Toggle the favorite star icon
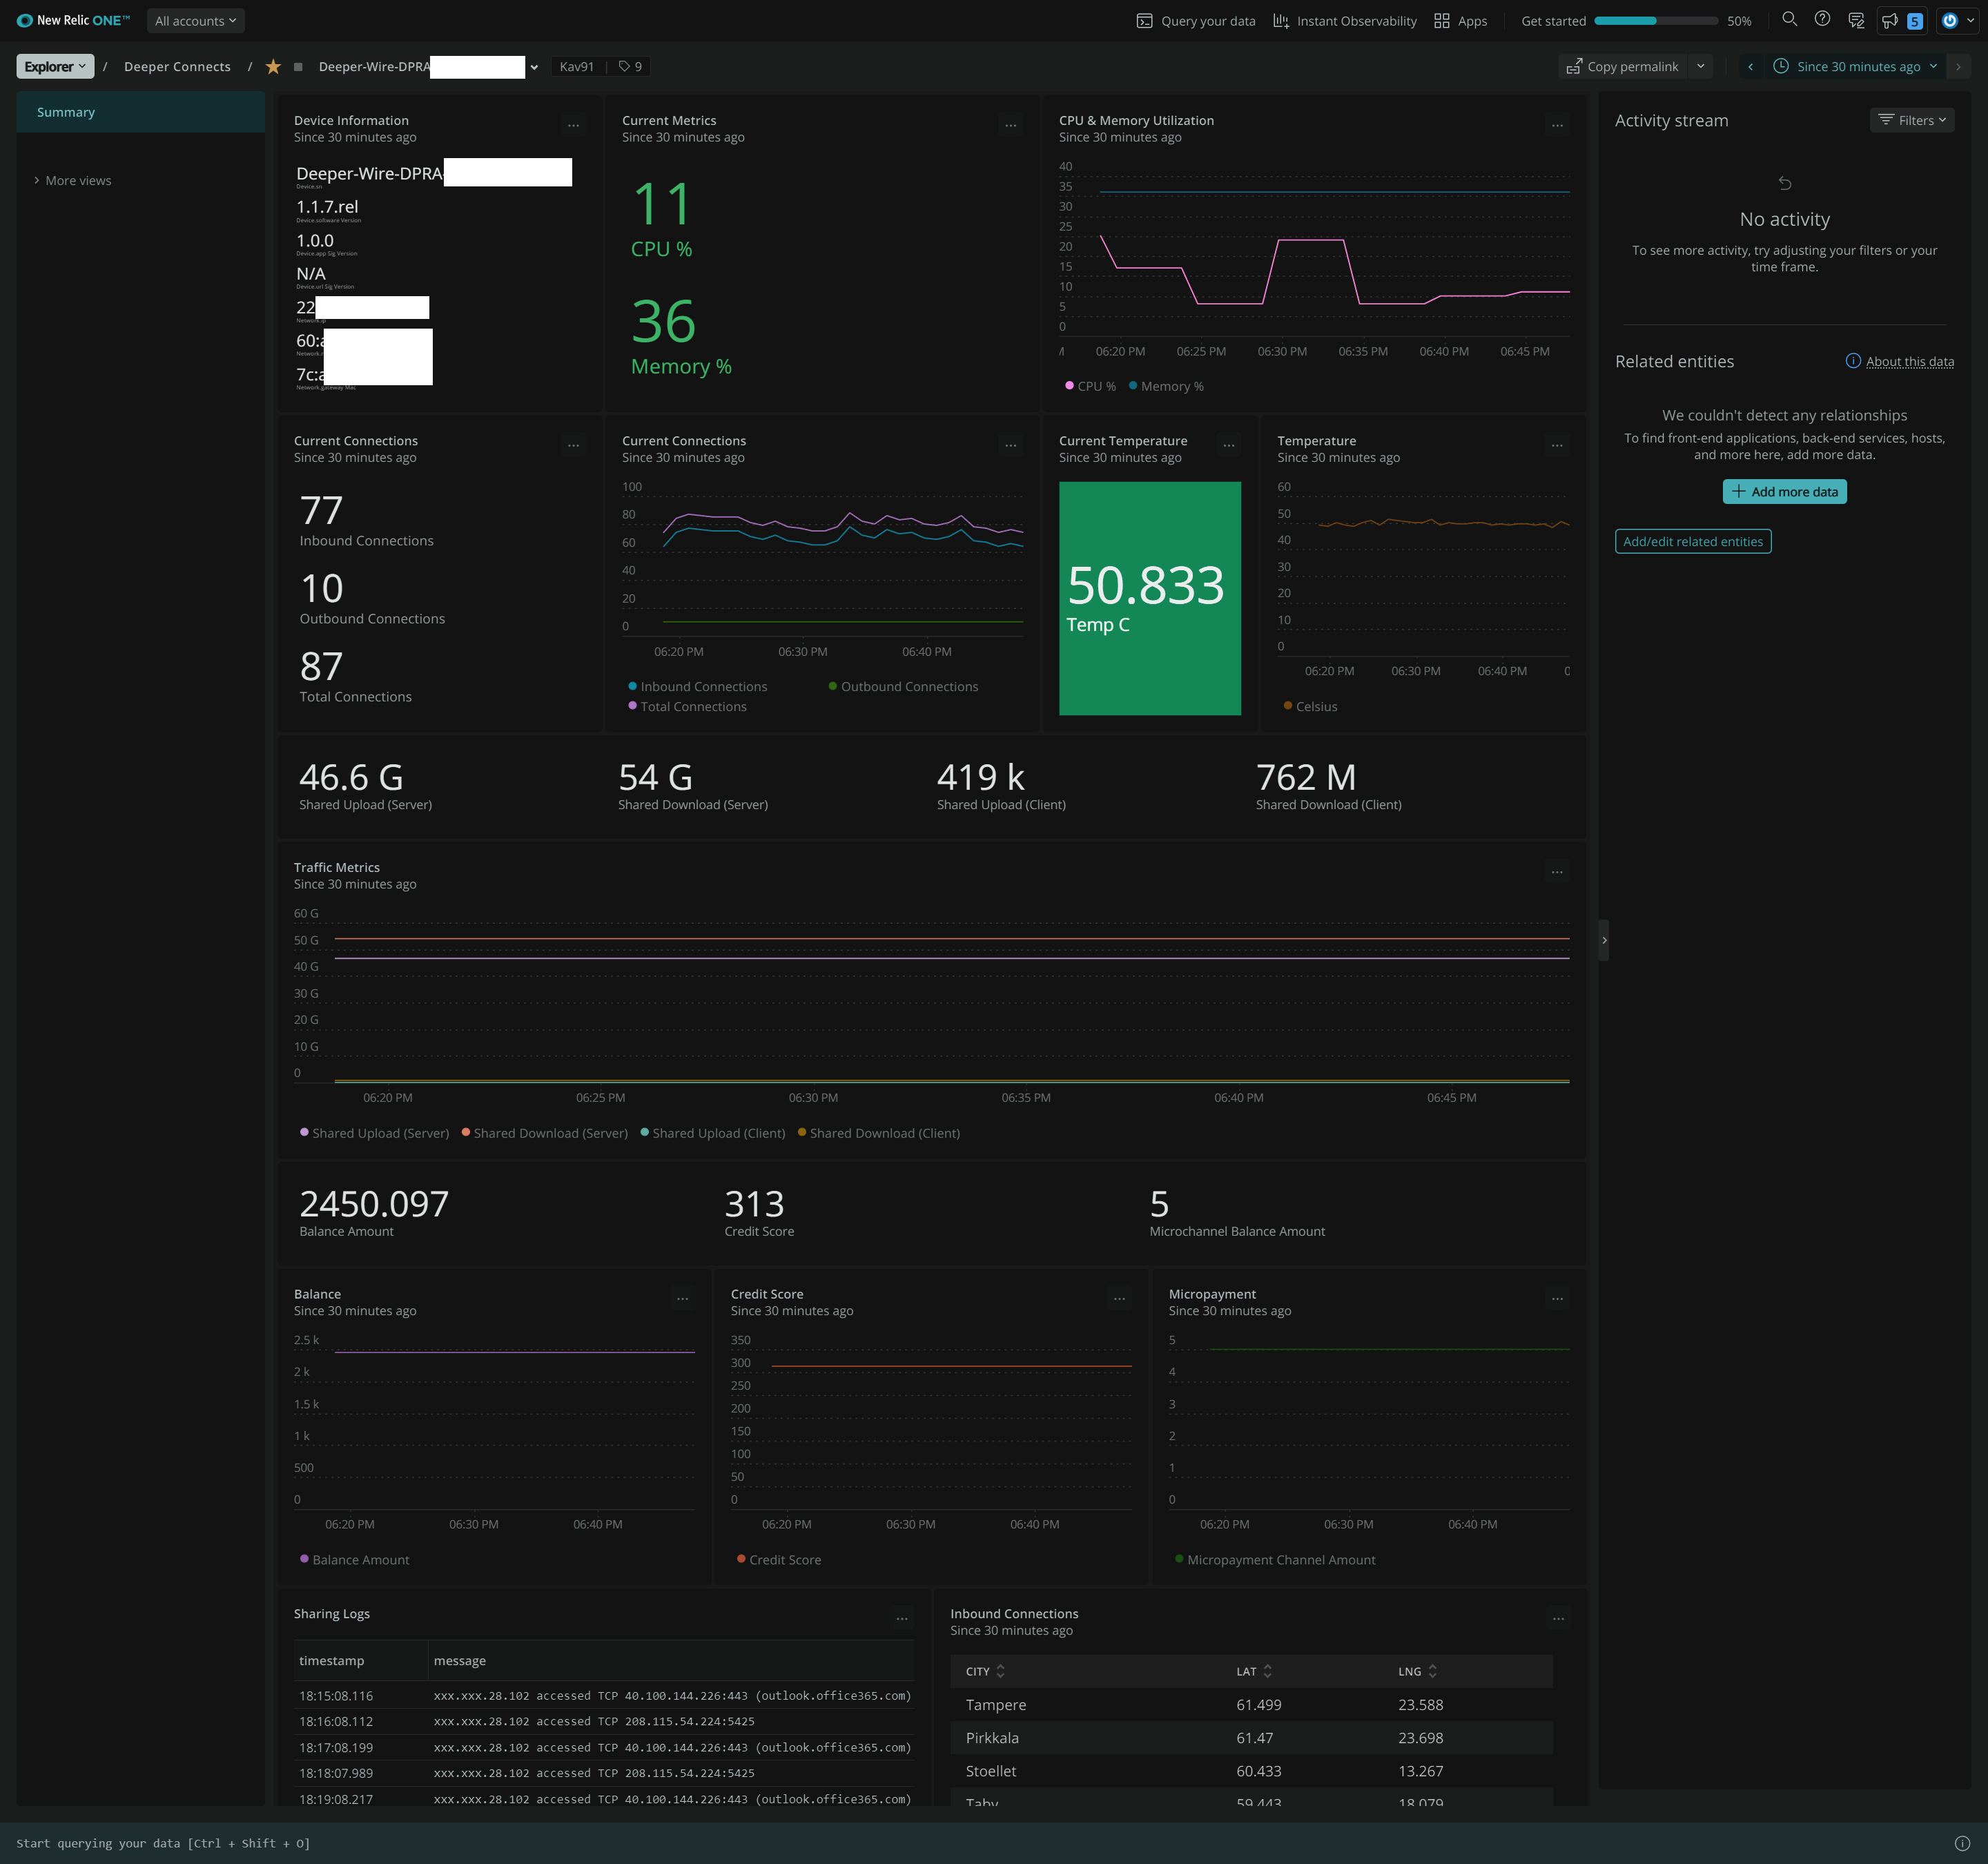This screenshot has height=1864, width=1988. click(273, 66)
